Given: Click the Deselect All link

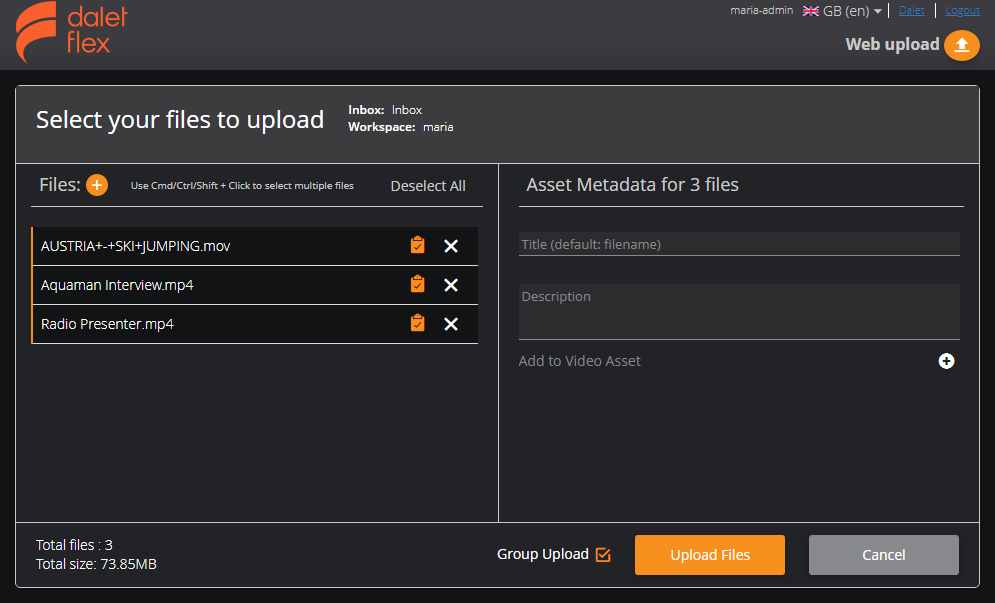Looking at the screenshot, I should [x=428, y=185].
